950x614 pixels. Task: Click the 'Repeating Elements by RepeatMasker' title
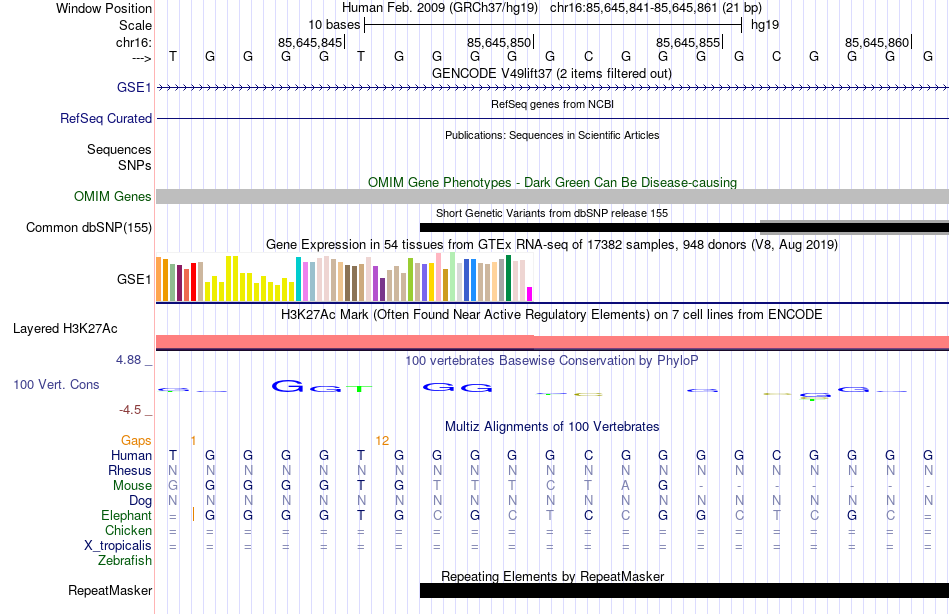tap(553, 576)
